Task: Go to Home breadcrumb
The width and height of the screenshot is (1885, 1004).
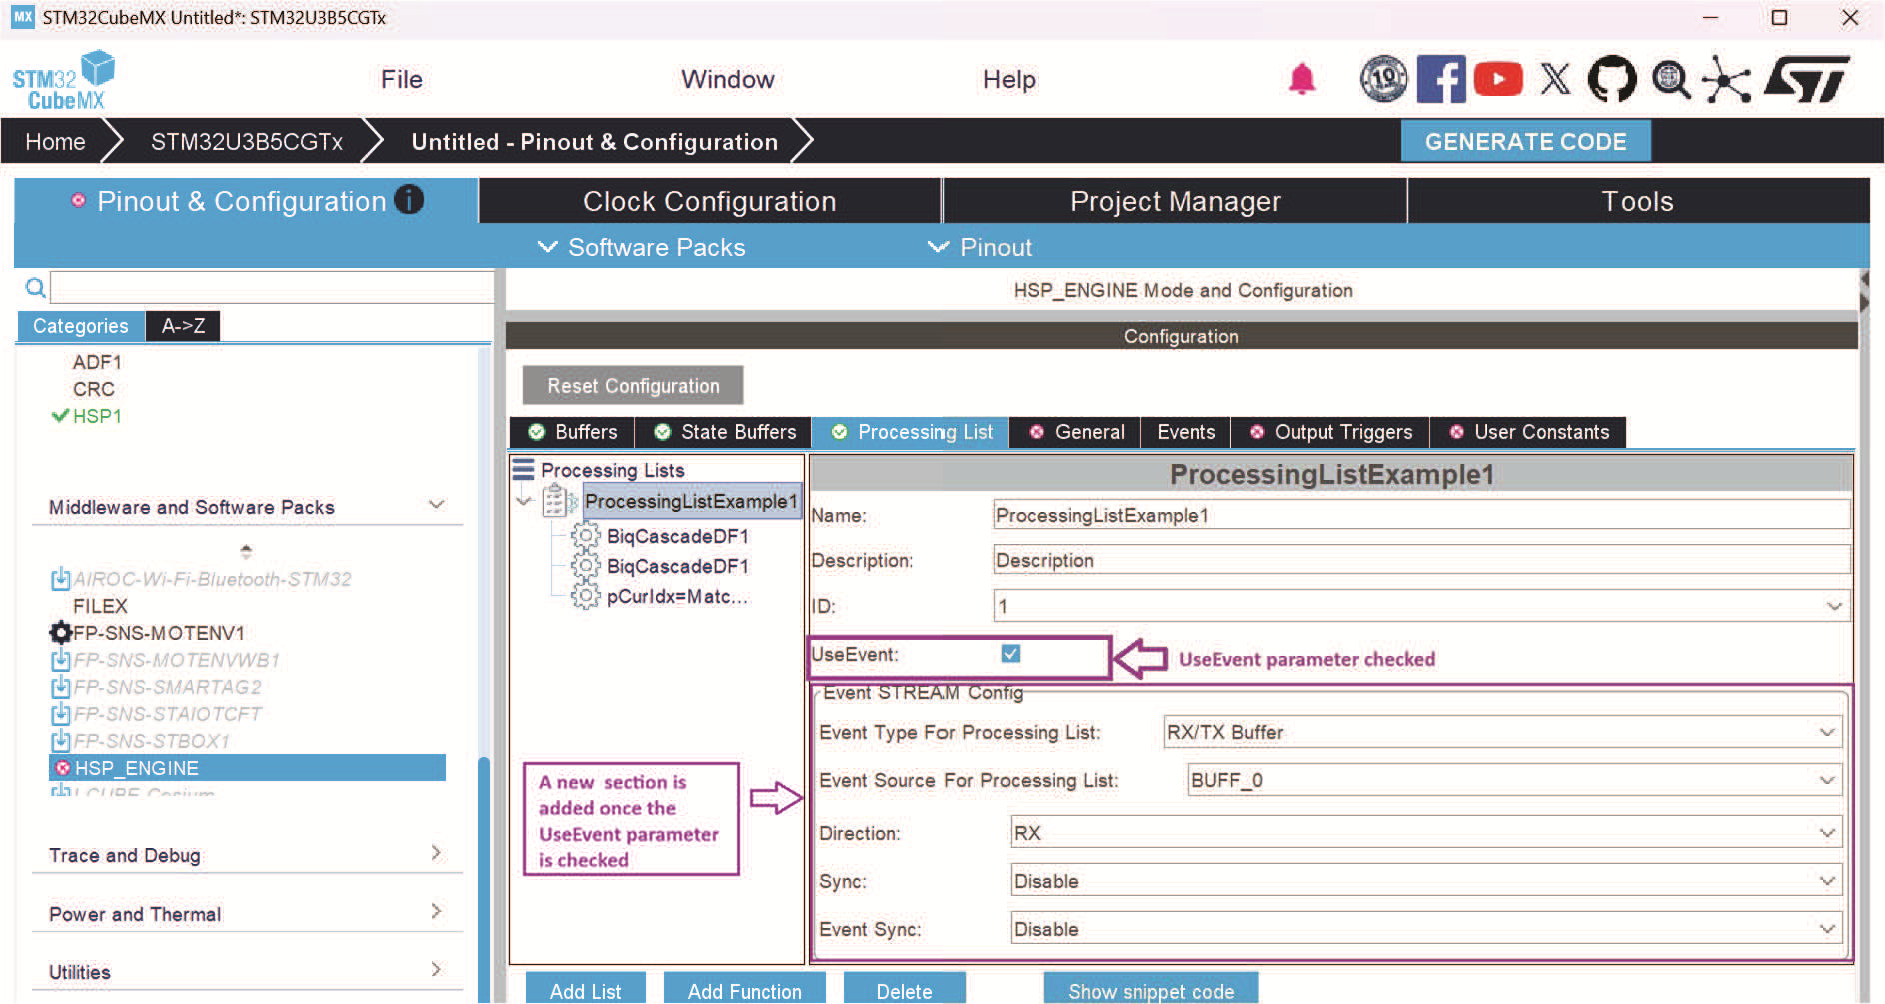Action: [55, 142]
